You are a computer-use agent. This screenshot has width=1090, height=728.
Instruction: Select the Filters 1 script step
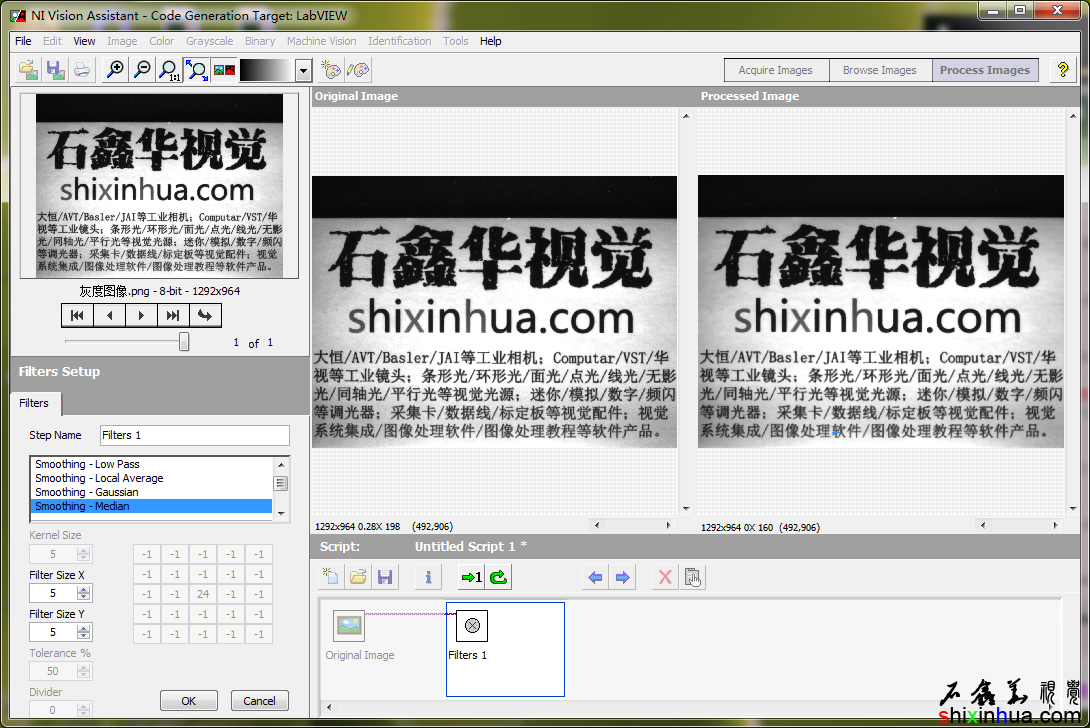[x=505, y=649]
